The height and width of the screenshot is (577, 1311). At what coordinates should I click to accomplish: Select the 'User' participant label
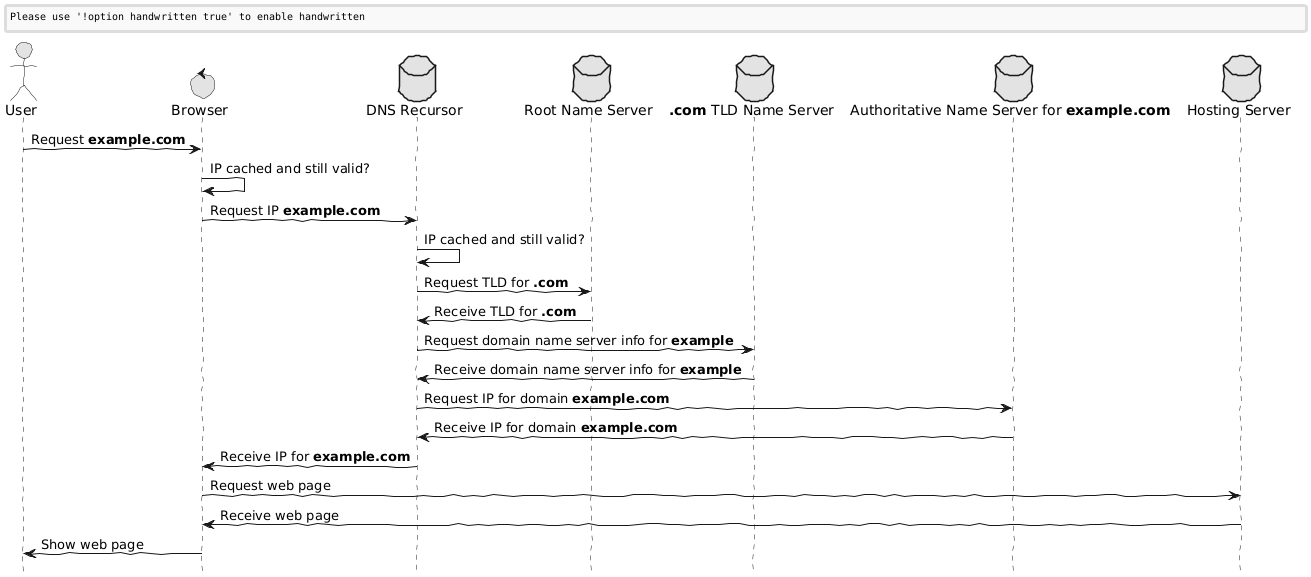pyautogui.click(x=22, y=109)
